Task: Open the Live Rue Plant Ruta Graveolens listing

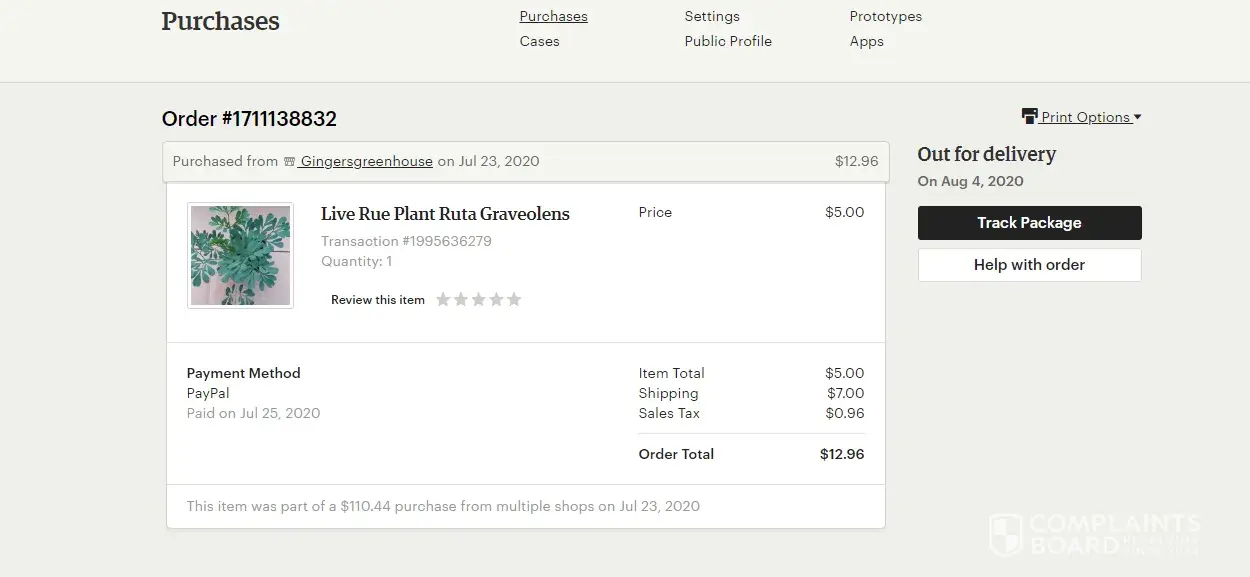Action: coord(445,213)
